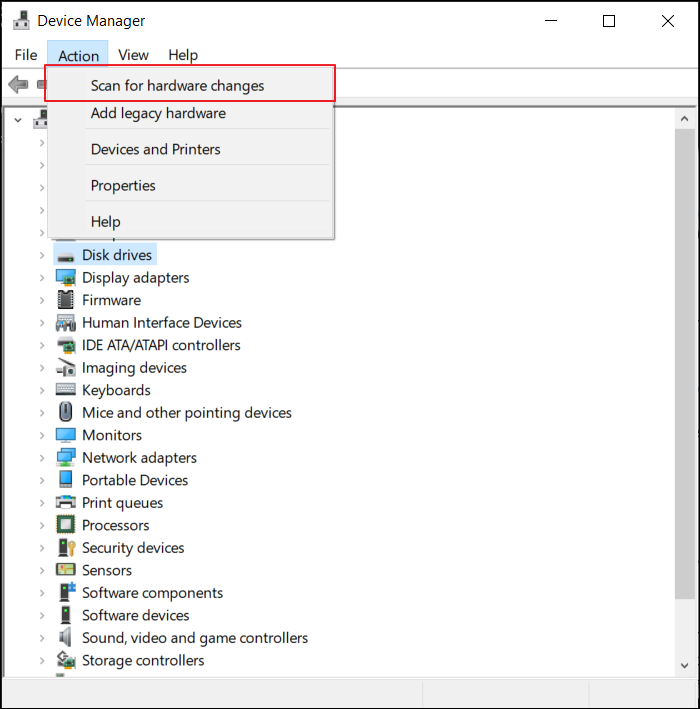Select the Human Interface Devices label
The width and height of the screenshot is (700, 709).
162,323
